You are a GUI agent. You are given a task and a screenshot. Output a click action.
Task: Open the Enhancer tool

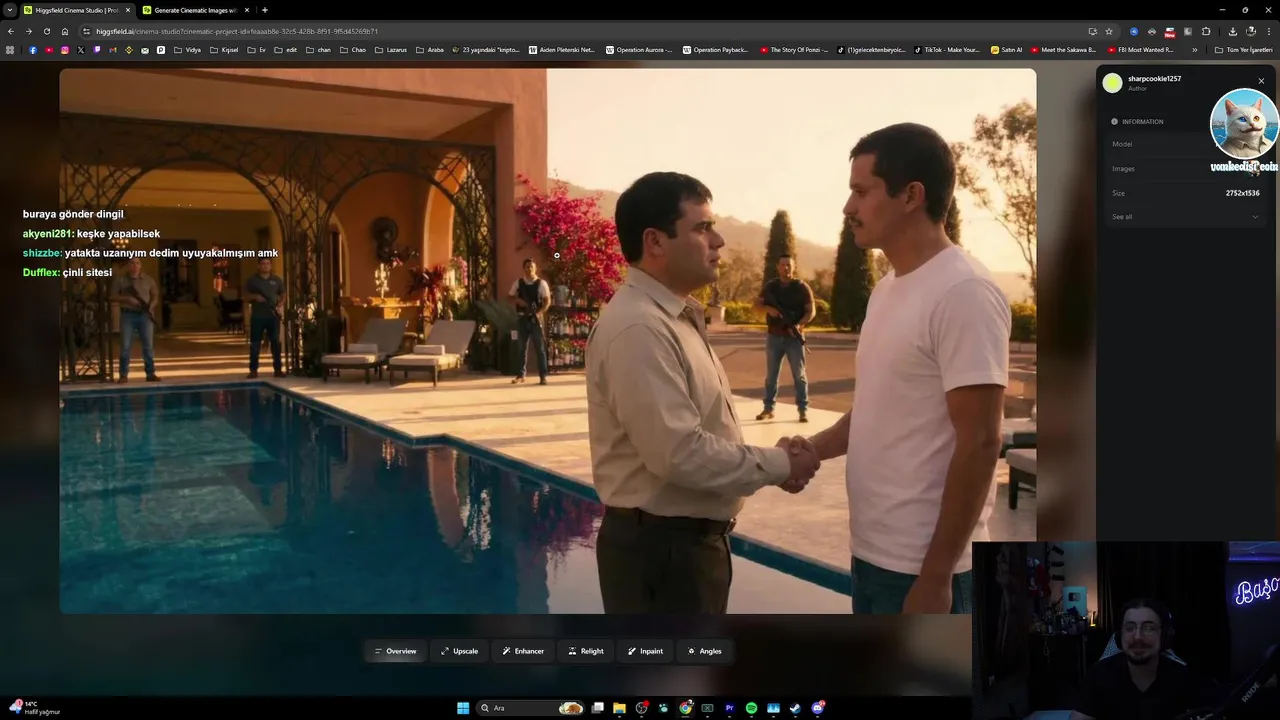[x=523, y=651]
